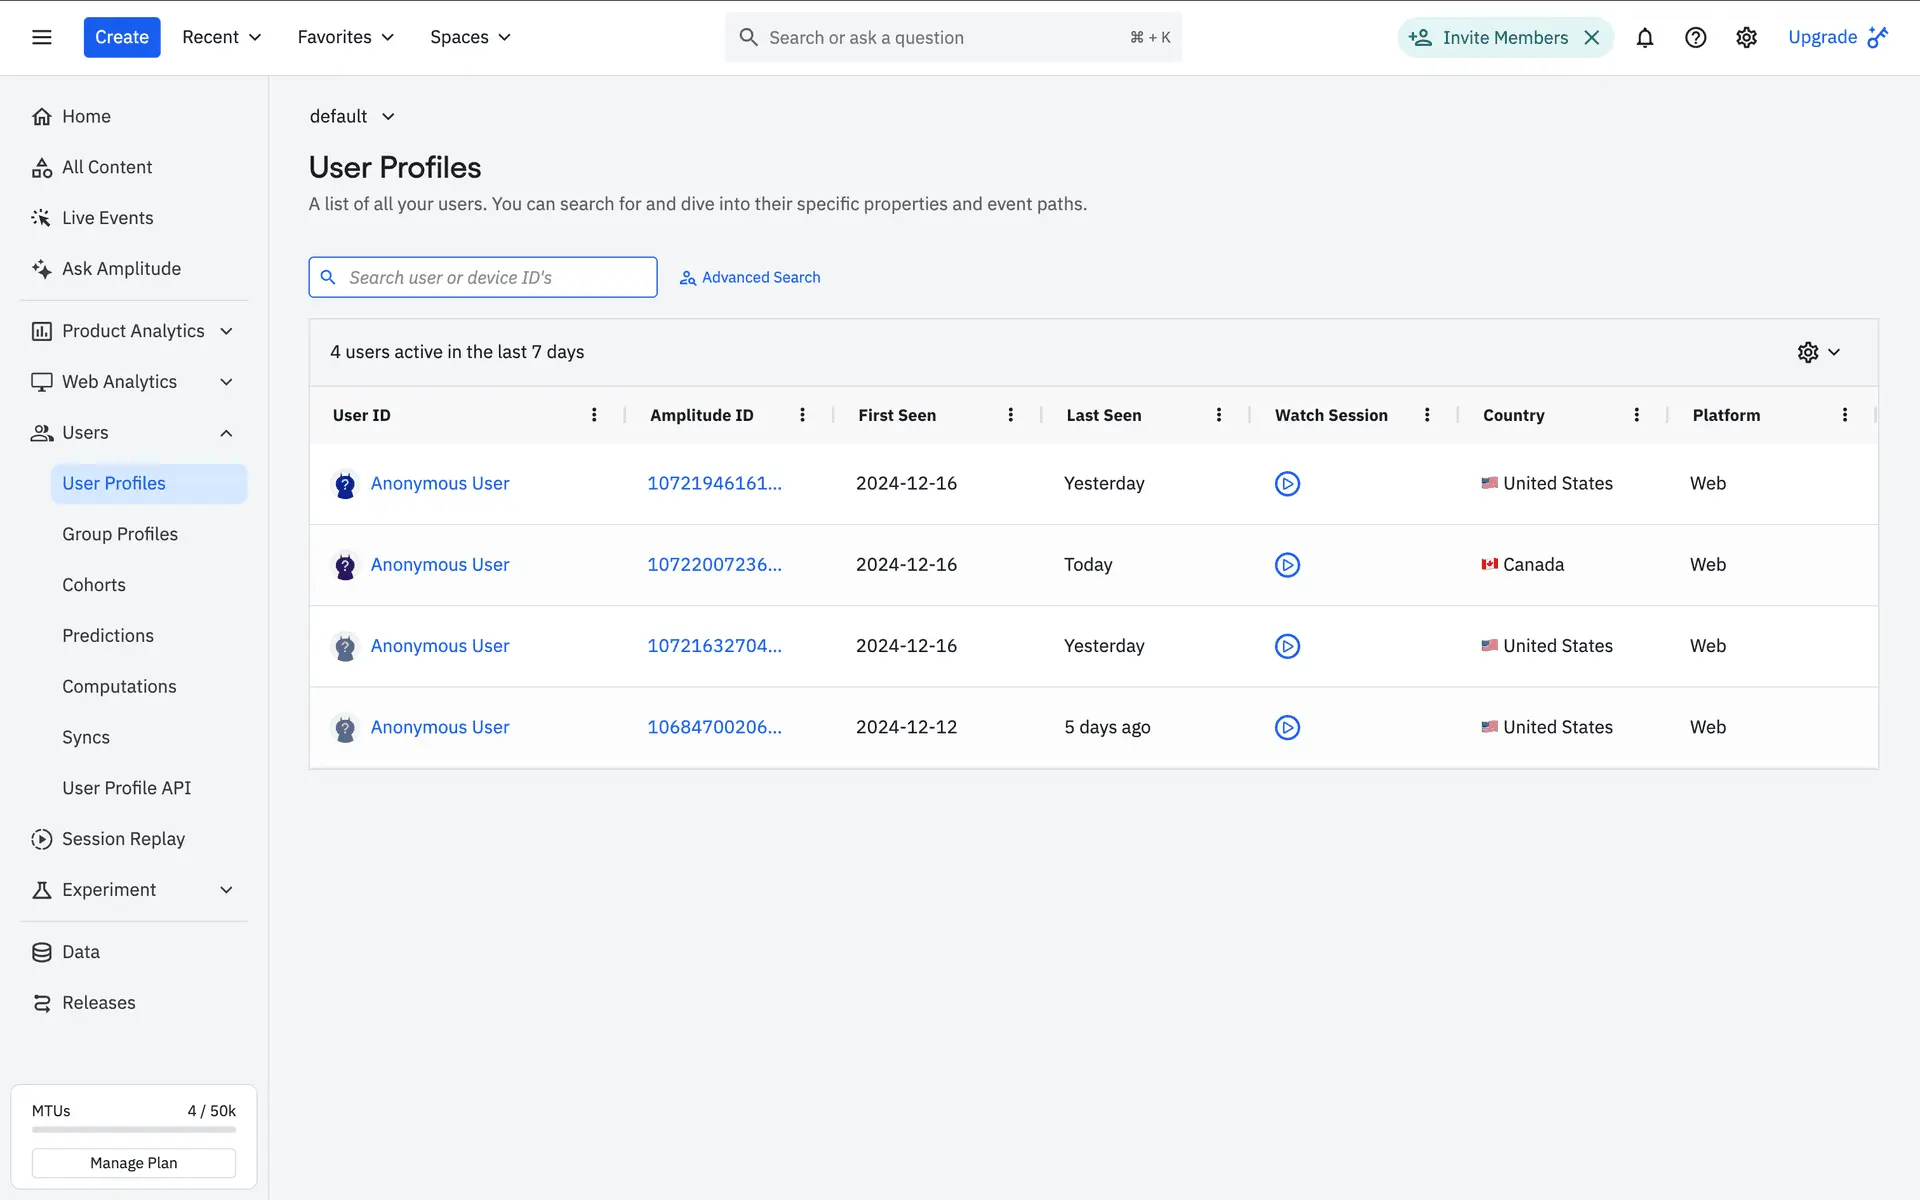The width and height of the screenshot is (1920, 1200).
Task: Open the Recent menu
Action: pyautogui.click(x=221, y=37)
